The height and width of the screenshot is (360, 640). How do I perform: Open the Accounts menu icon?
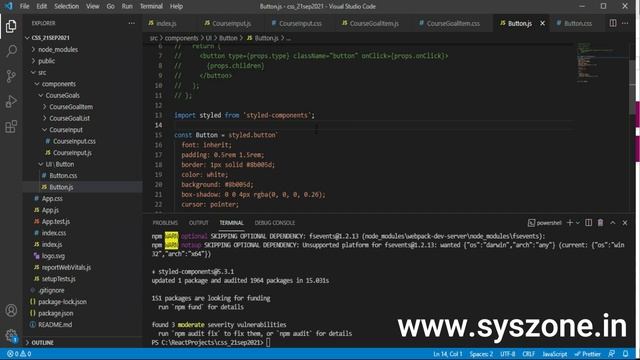click(11, 310)
